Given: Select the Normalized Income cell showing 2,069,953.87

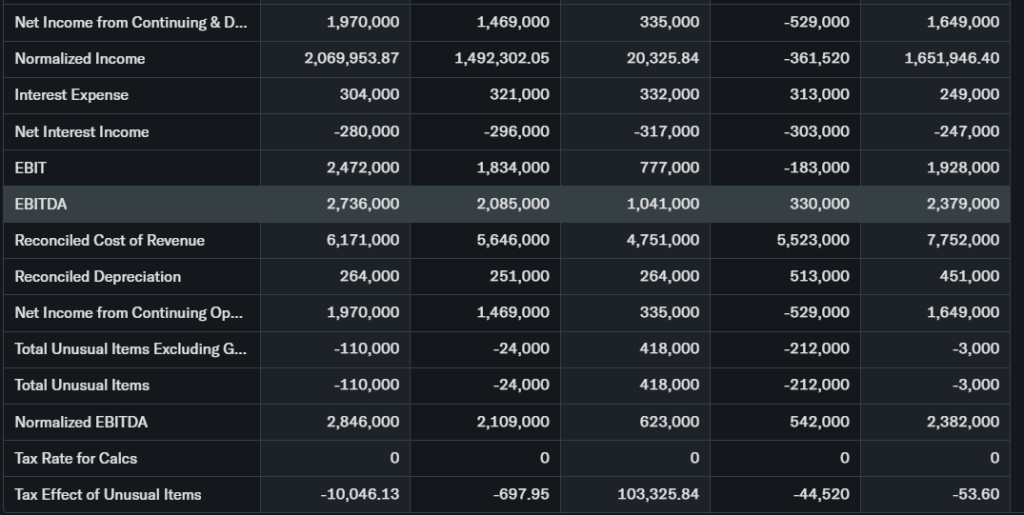Looking at the screenshot, I should [351, 59].
